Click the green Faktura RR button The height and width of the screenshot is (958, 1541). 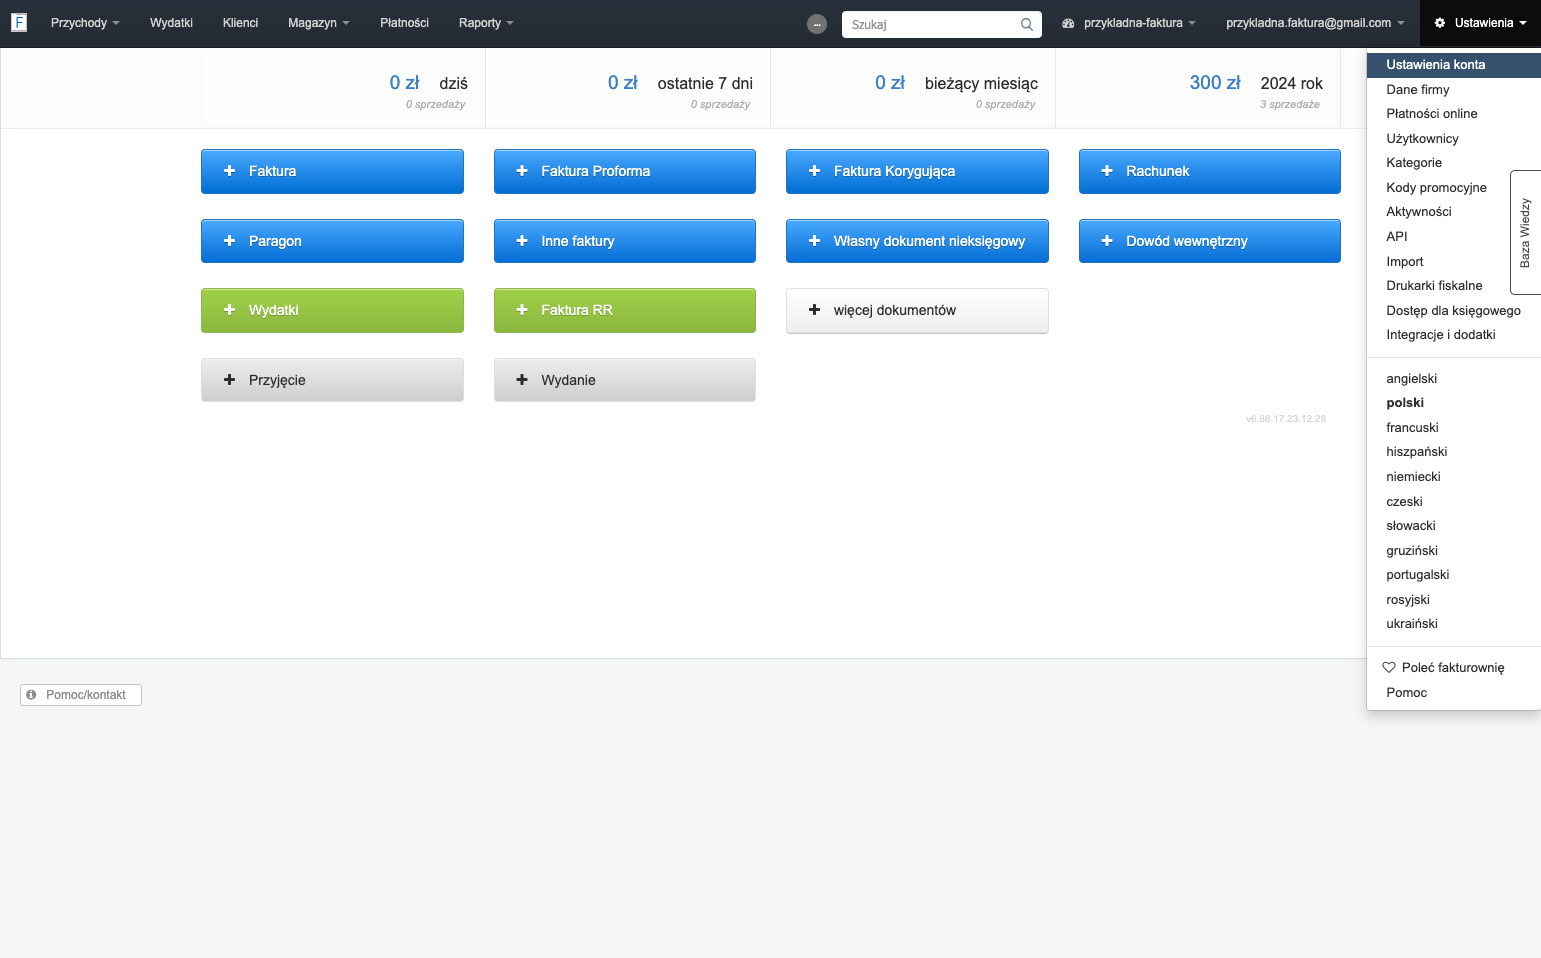tap(625, 310)
